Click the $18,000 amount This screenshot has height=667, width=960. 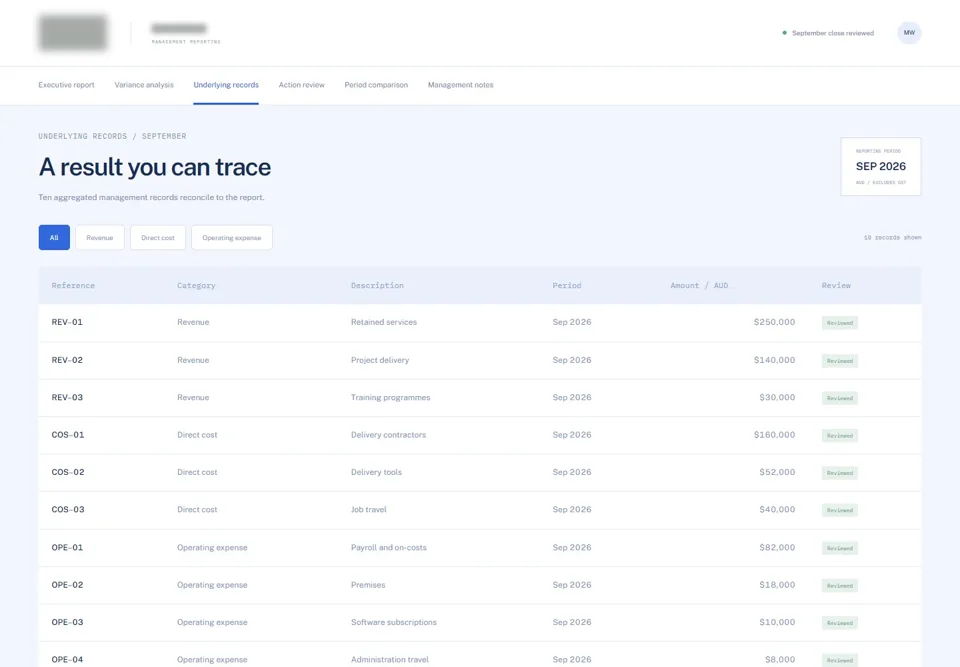[777, 585]
